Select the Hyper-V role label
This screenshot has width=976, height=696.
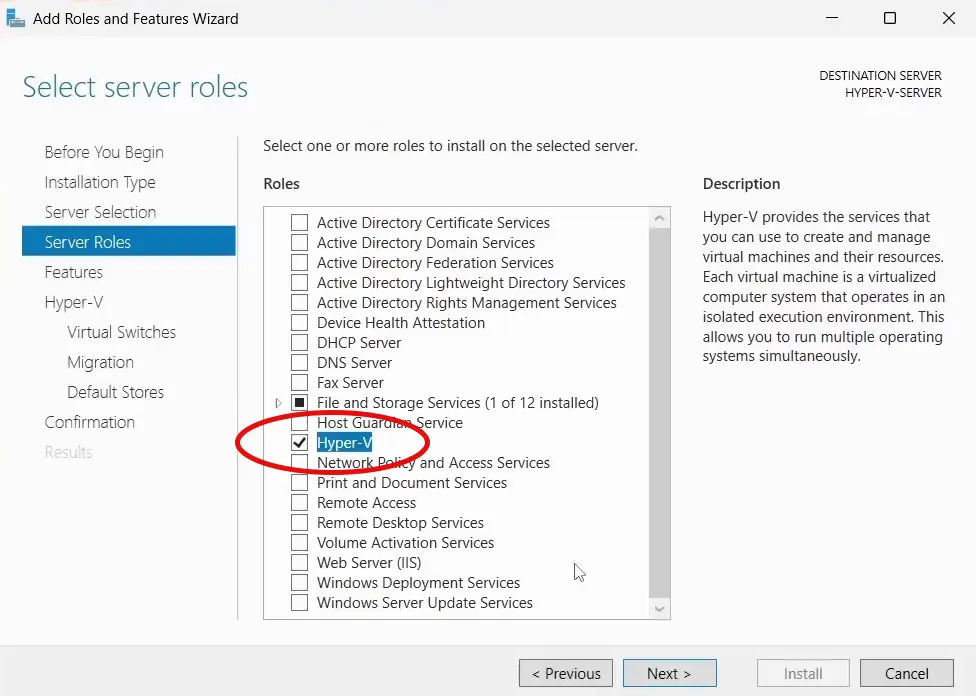pyautogui.click(x=344, y=442)
